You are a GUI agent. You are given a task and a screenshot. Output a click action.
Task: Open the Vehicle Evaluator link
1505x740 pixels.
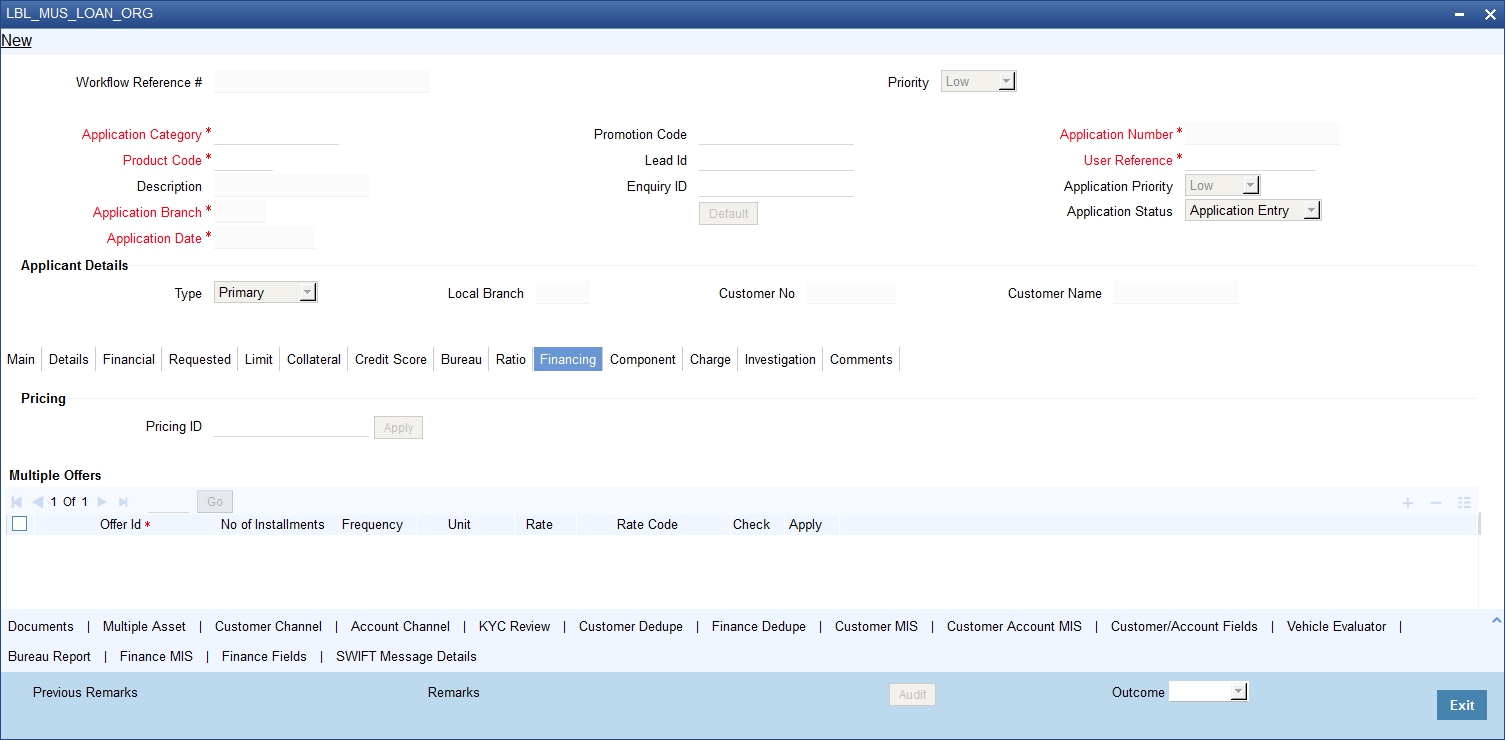[x=1336, y=627]
